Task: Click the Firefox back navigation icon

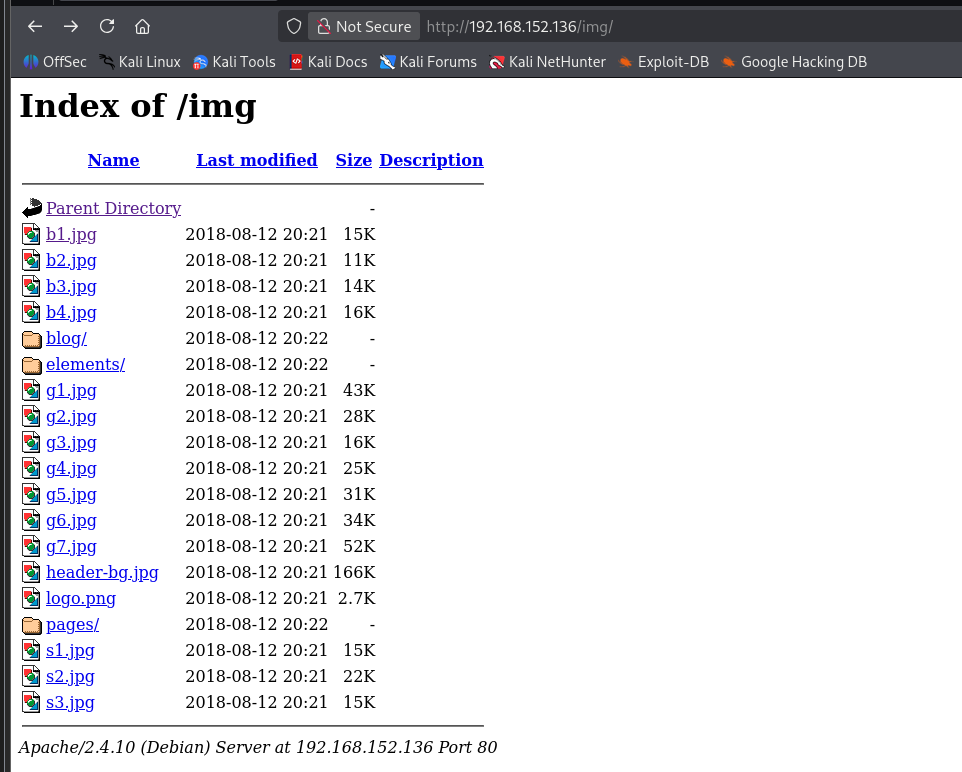Action: [x=34, y=26]
